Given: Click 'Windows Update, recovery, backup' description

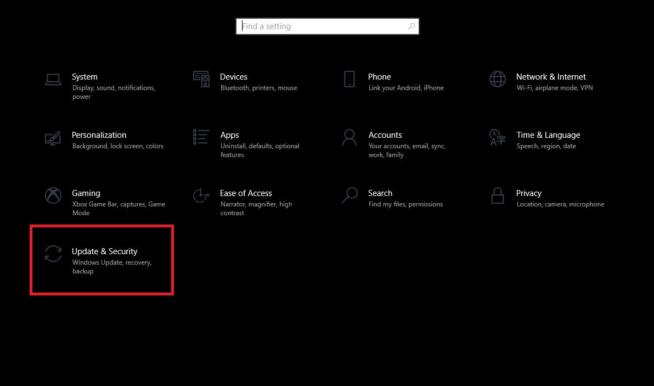Looking at the screenshot, I should (x=112, y=267).
